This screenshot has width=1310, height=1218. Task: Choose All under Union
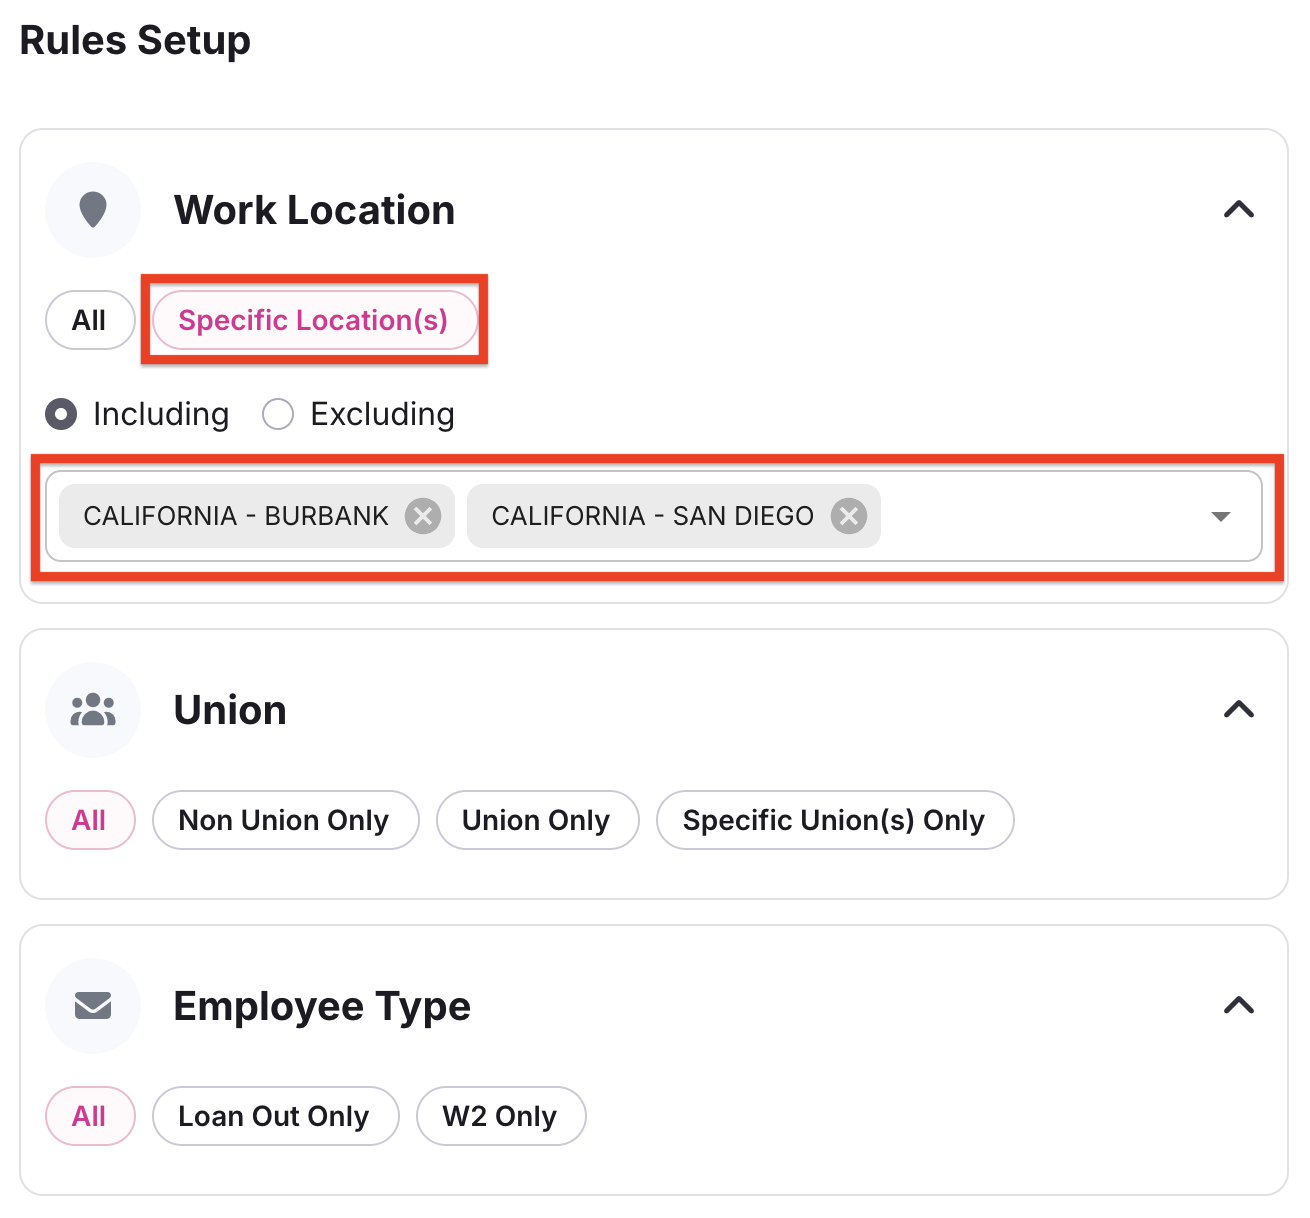(x=90, y=820)
